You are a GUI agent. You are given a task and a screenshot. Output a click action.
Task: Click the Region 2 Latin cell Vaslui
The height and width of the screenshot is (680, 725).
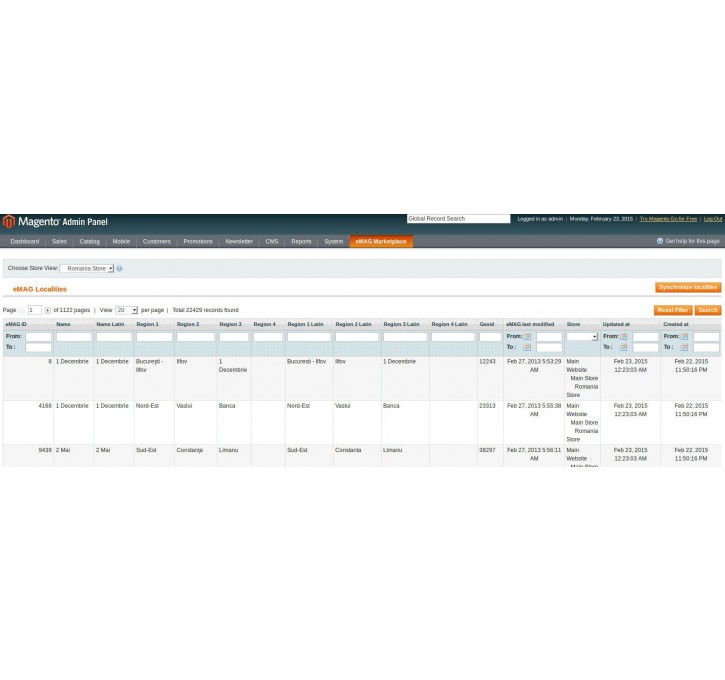pos(343,406)
